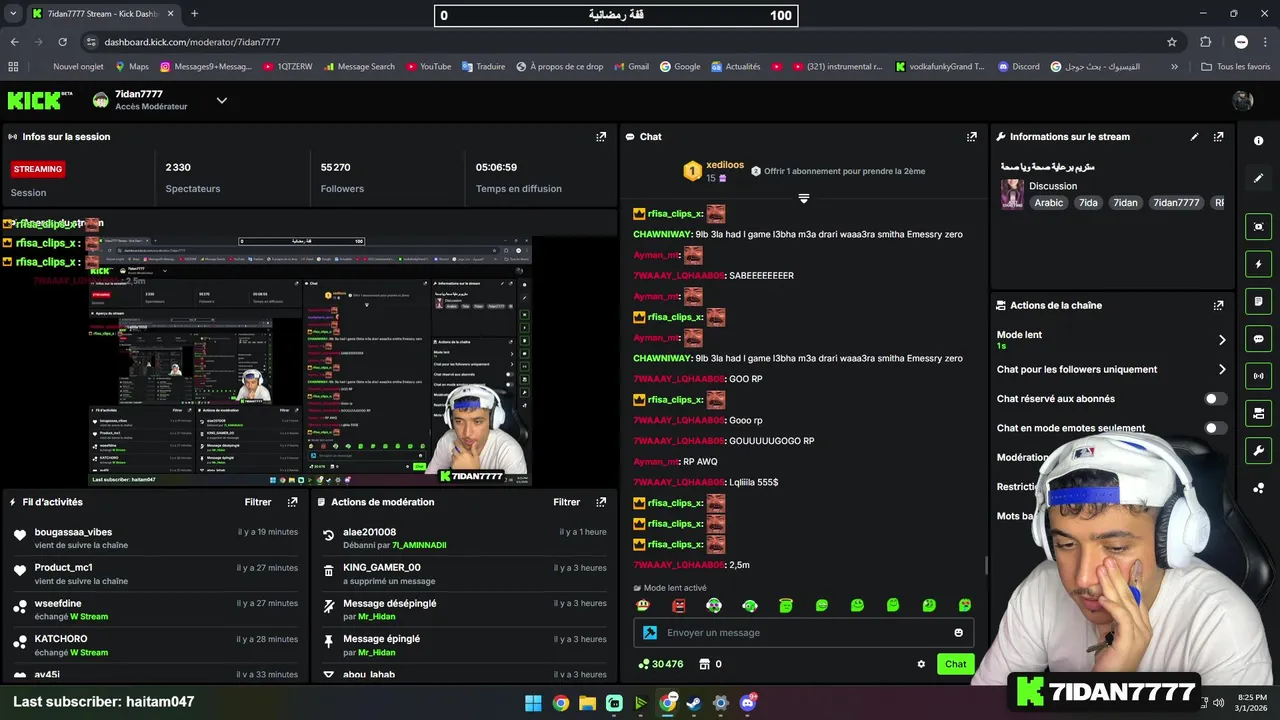Open the Discord bookmark
This screenshot has width=1280, height=720.
coord(1018,67)
